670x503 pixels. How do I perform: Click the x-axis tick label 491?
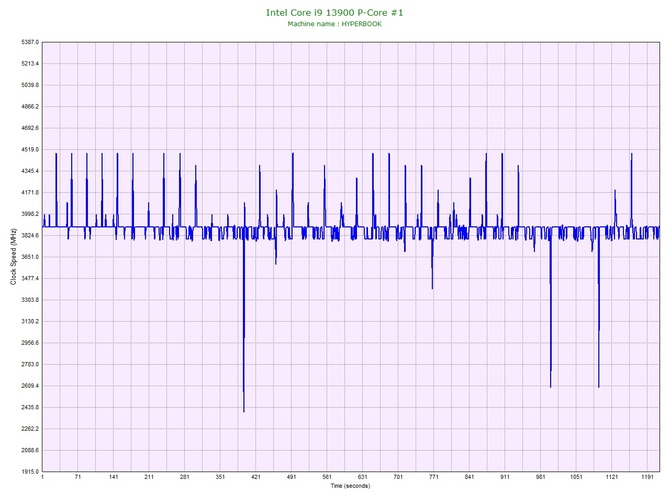(x=291, y=477)
